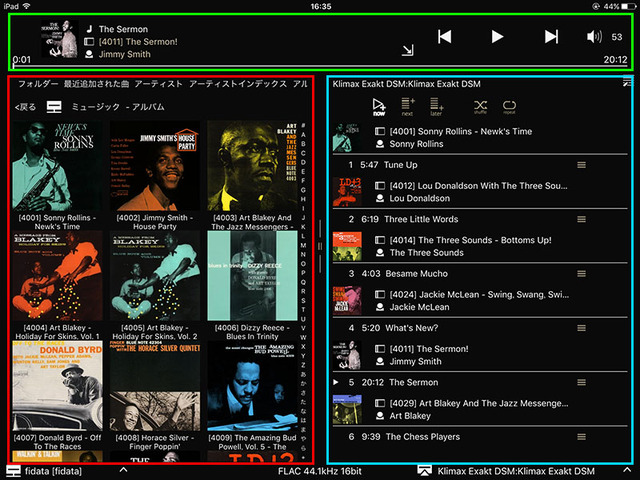Image resolution: width=640 pixels, height=480 pixels.
Task: Tap the volume speaker icon
Action: click(594, 37)
